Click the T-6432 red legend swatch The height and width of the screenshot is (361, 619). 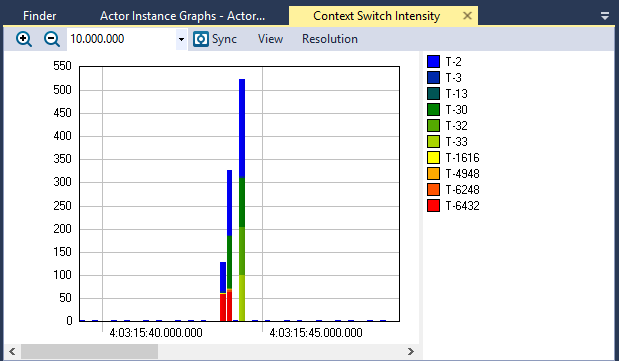(433, 205)
